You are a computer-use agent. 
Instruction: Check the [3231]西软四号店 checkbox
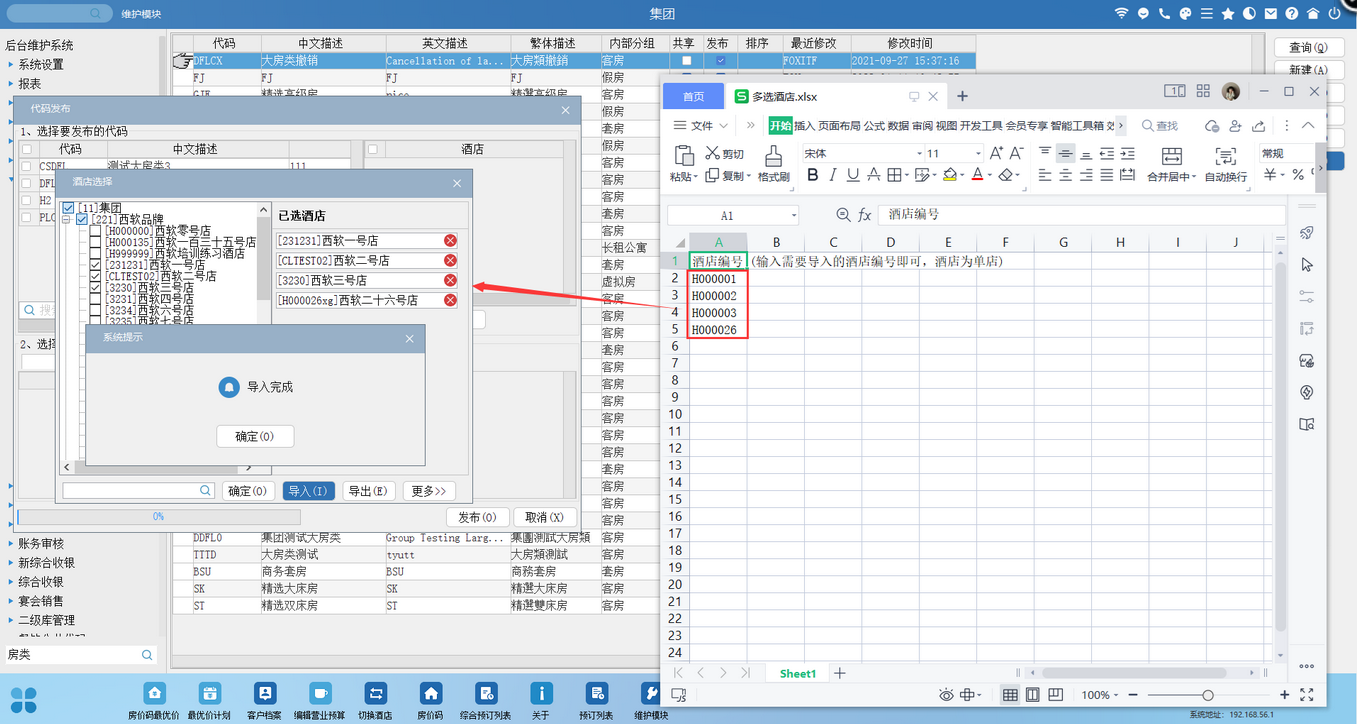point(96,299)
